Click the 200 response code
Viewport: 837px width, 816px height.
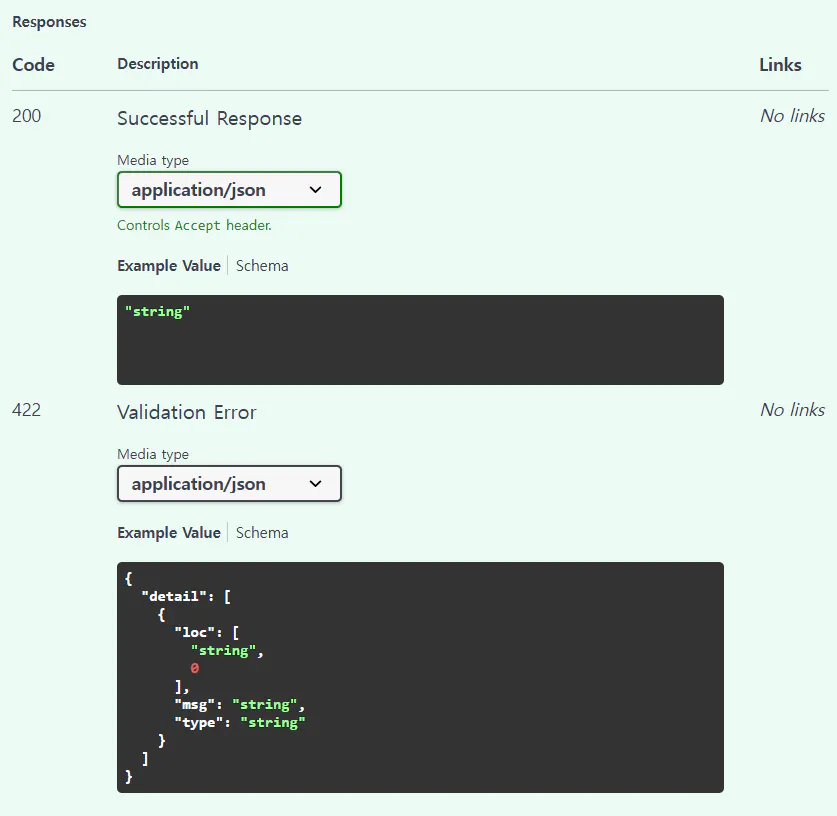click(27, 116)
